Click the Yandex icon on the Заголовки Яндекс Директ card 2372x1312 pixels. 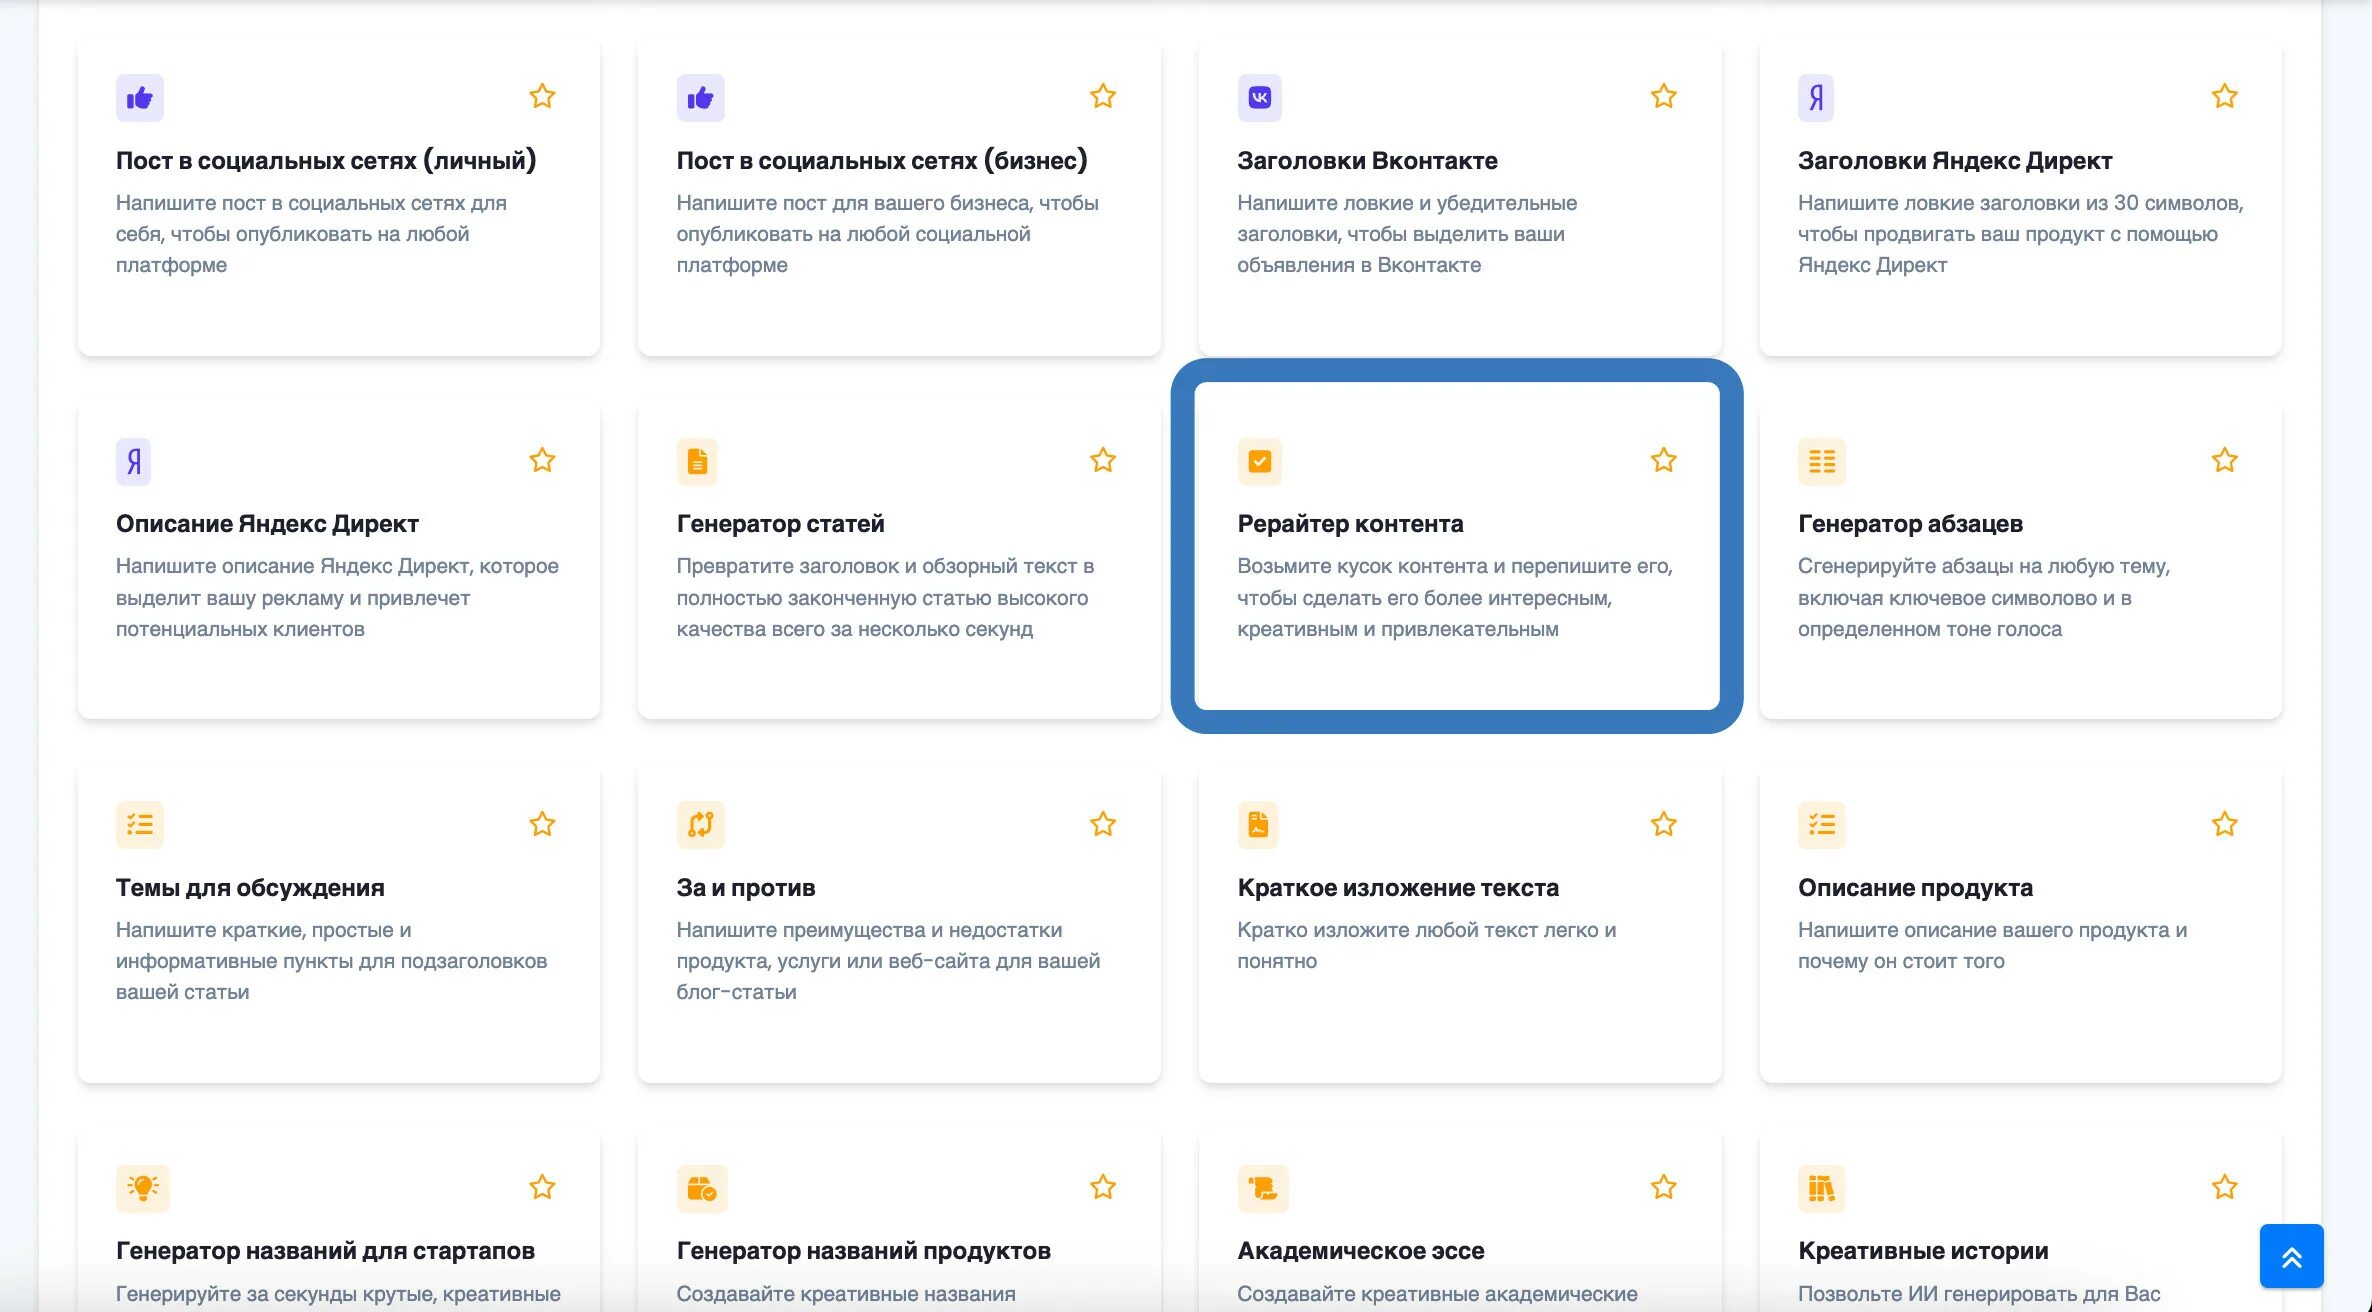[1815, 98]
